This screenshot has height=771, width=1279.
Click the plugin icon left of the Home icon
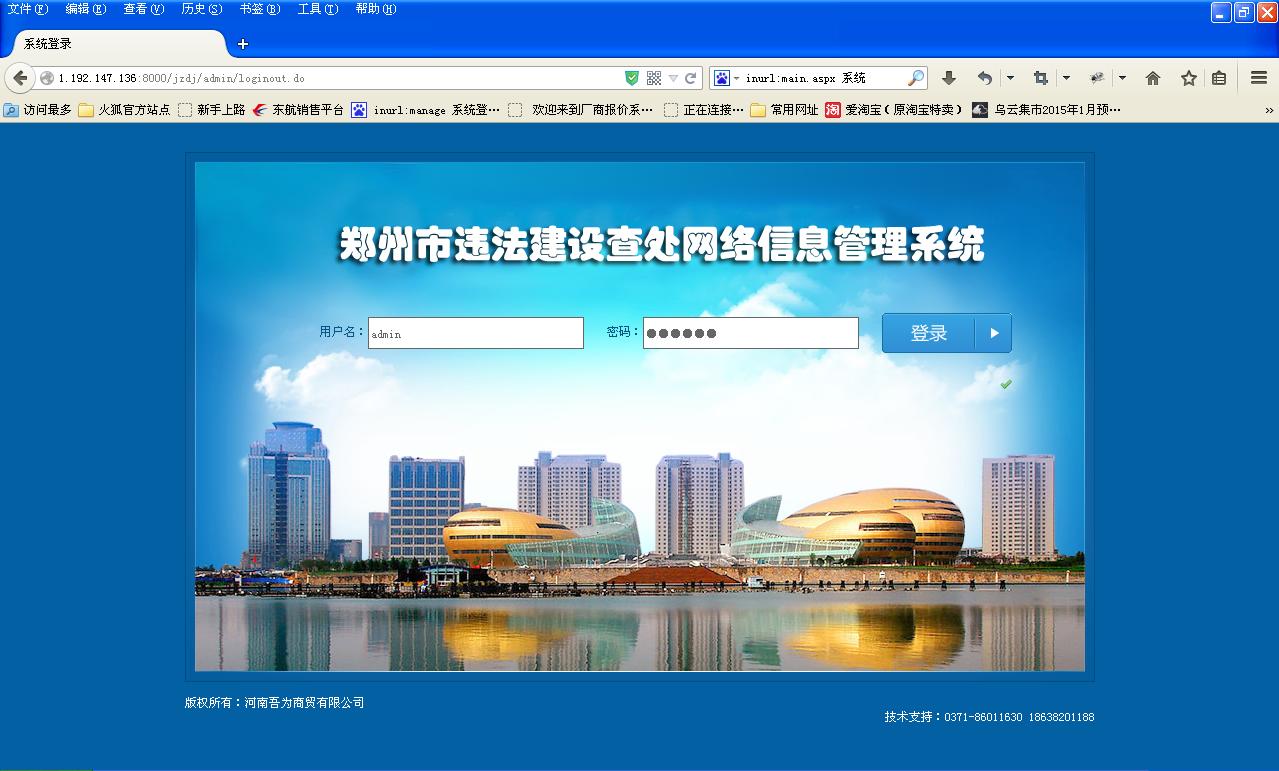click(1097, 78)
